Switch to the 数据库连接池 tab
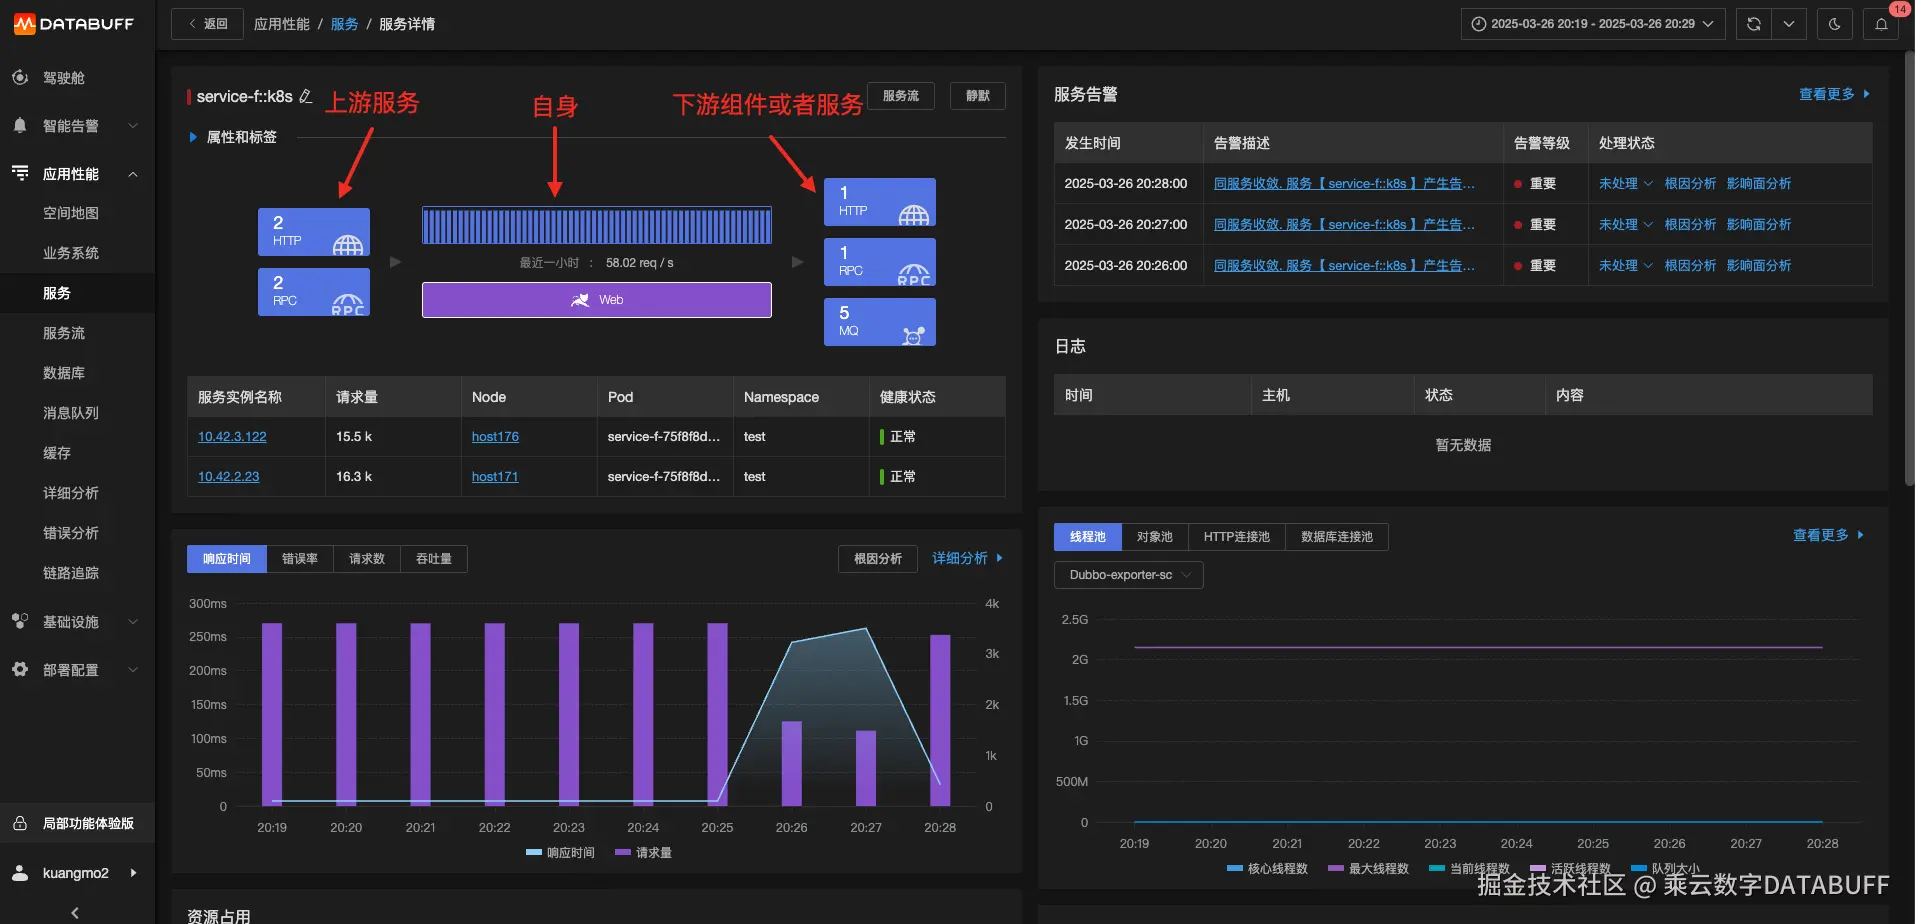 click(x=1337, y=537)
